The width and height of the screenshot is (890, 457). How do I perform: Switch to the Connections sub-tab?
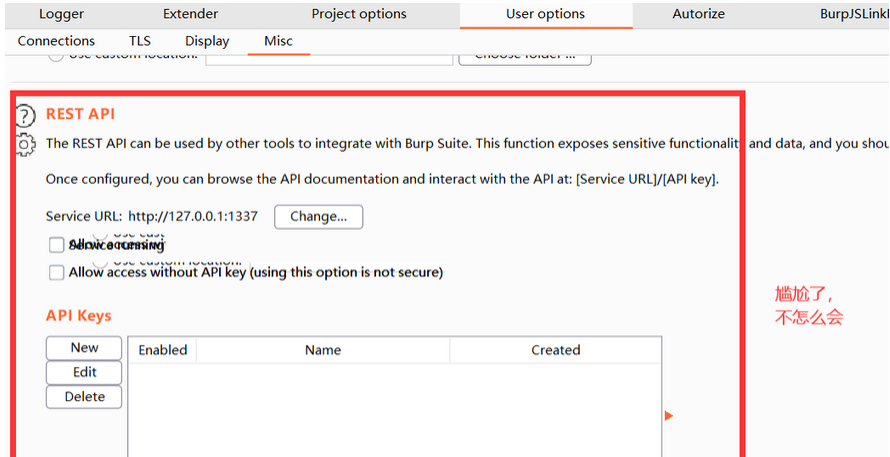click(x=56, y=41)
